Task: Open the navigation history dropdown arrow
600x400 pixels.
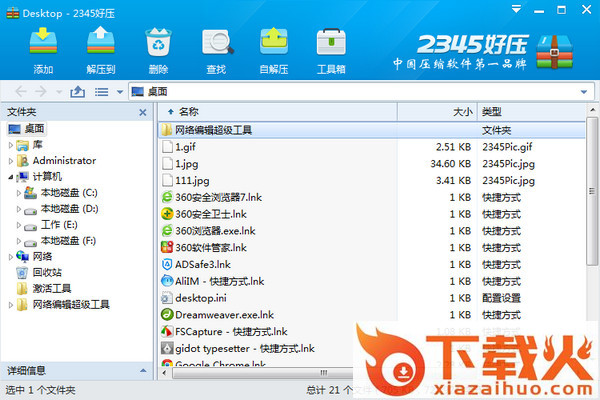Action: [59, 92]
